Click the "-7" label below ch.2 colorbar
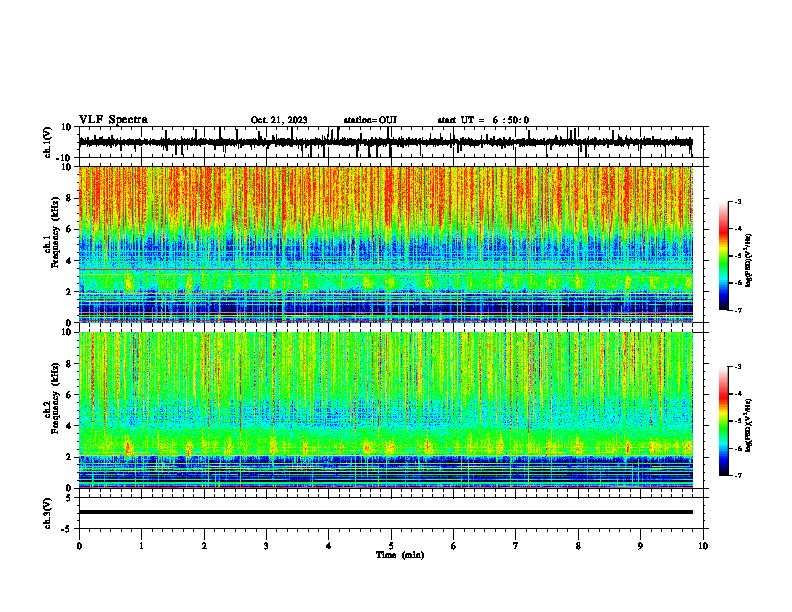The height and width of the screenshot is (612, 792). 738,476
